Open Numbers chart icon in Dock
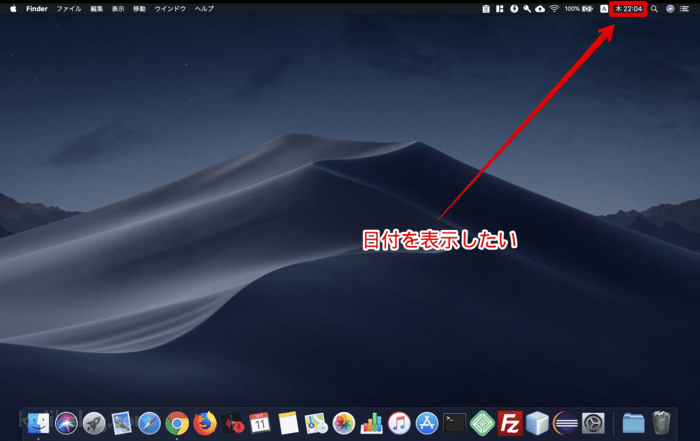This screenshot has width=700, height=441. (x=371, y=423)
